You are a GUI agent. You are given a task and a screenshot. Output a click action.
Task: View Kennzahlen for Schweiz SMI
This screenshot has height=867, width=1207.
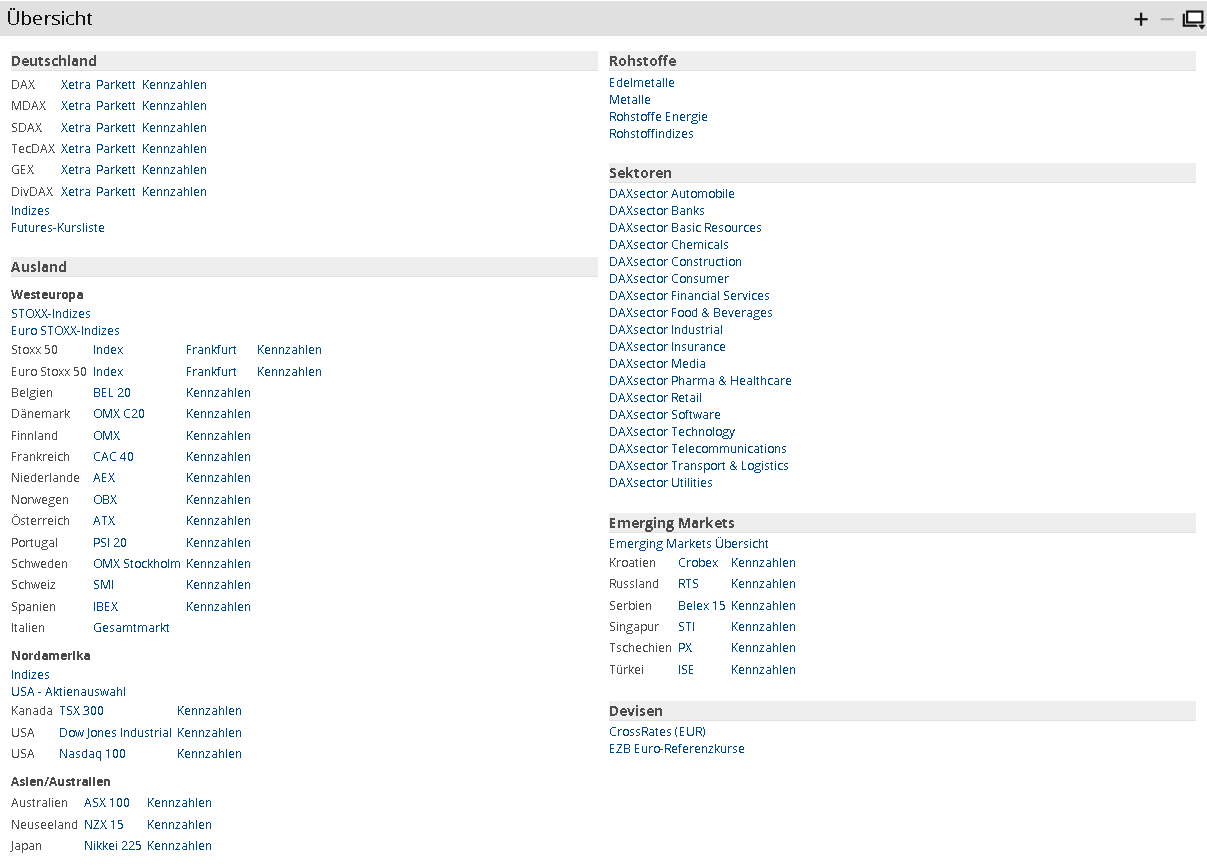(x=218, y=585)
